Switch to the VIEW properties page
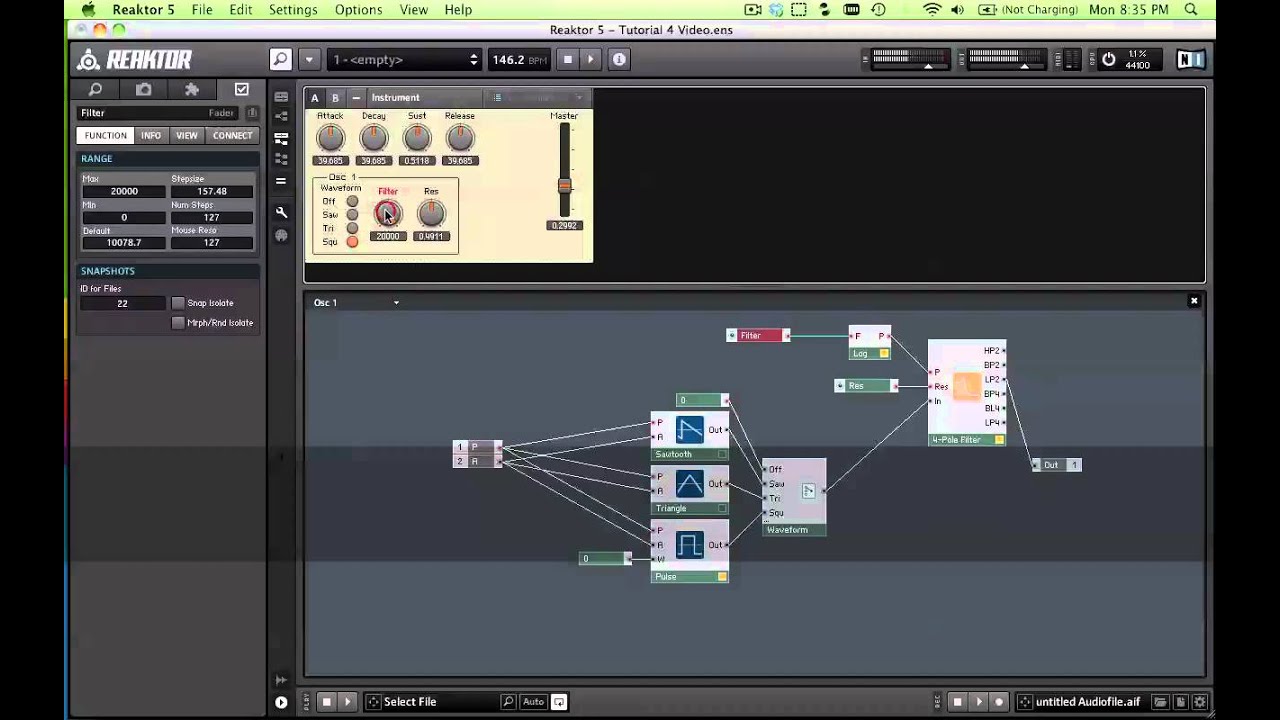 click(x=187, y=135)
